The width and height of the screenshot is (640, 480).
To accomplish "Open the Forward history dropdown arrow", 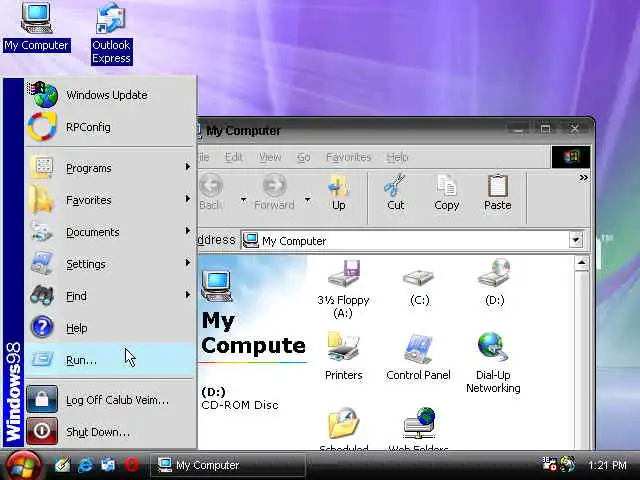I will [x=308, y=199].
